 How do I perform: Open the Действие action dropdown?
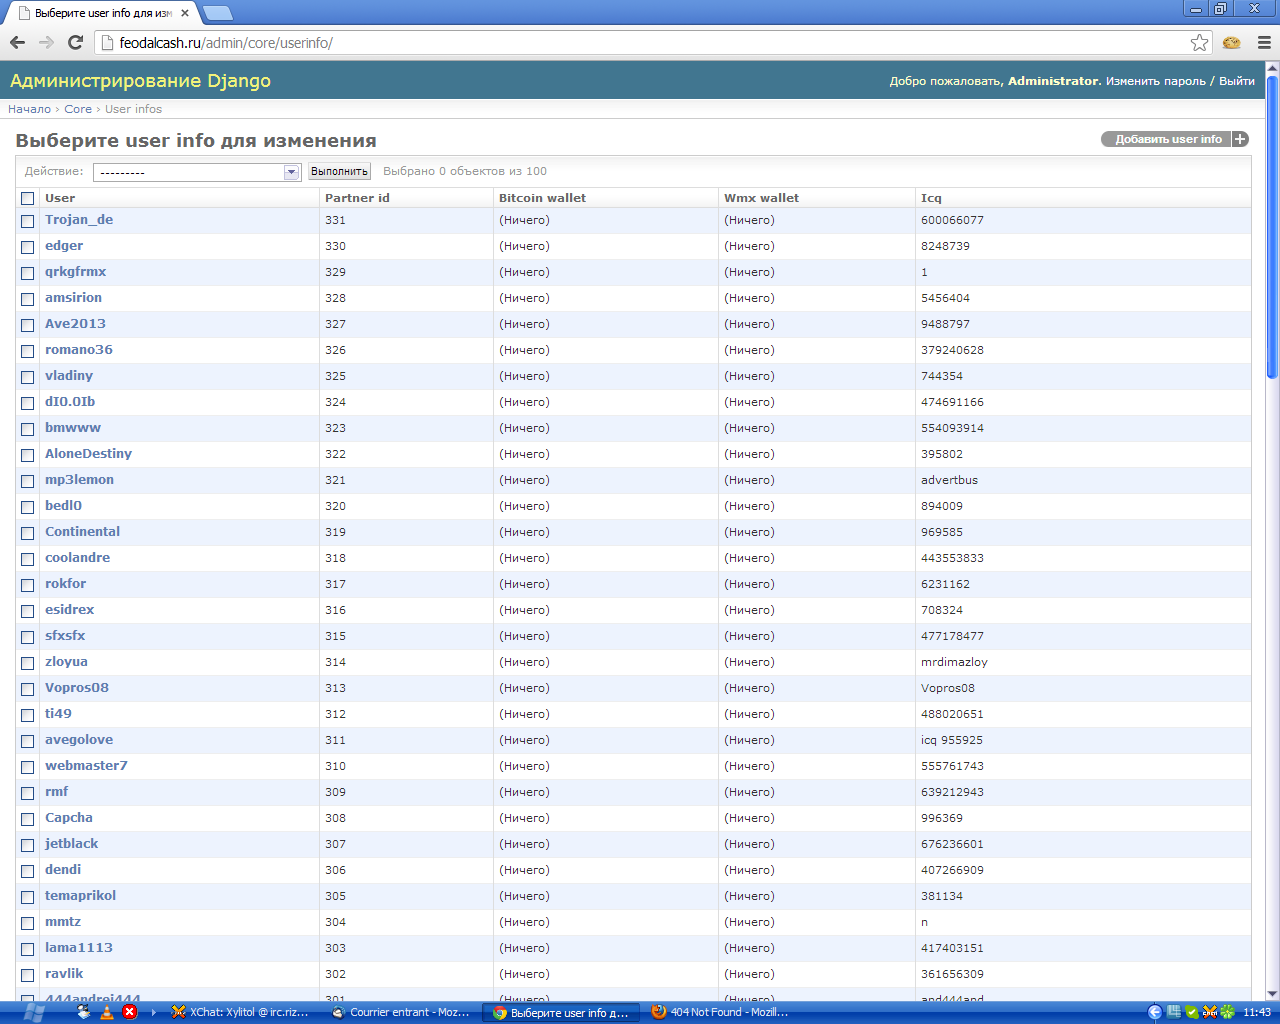[x=197, y=172]
